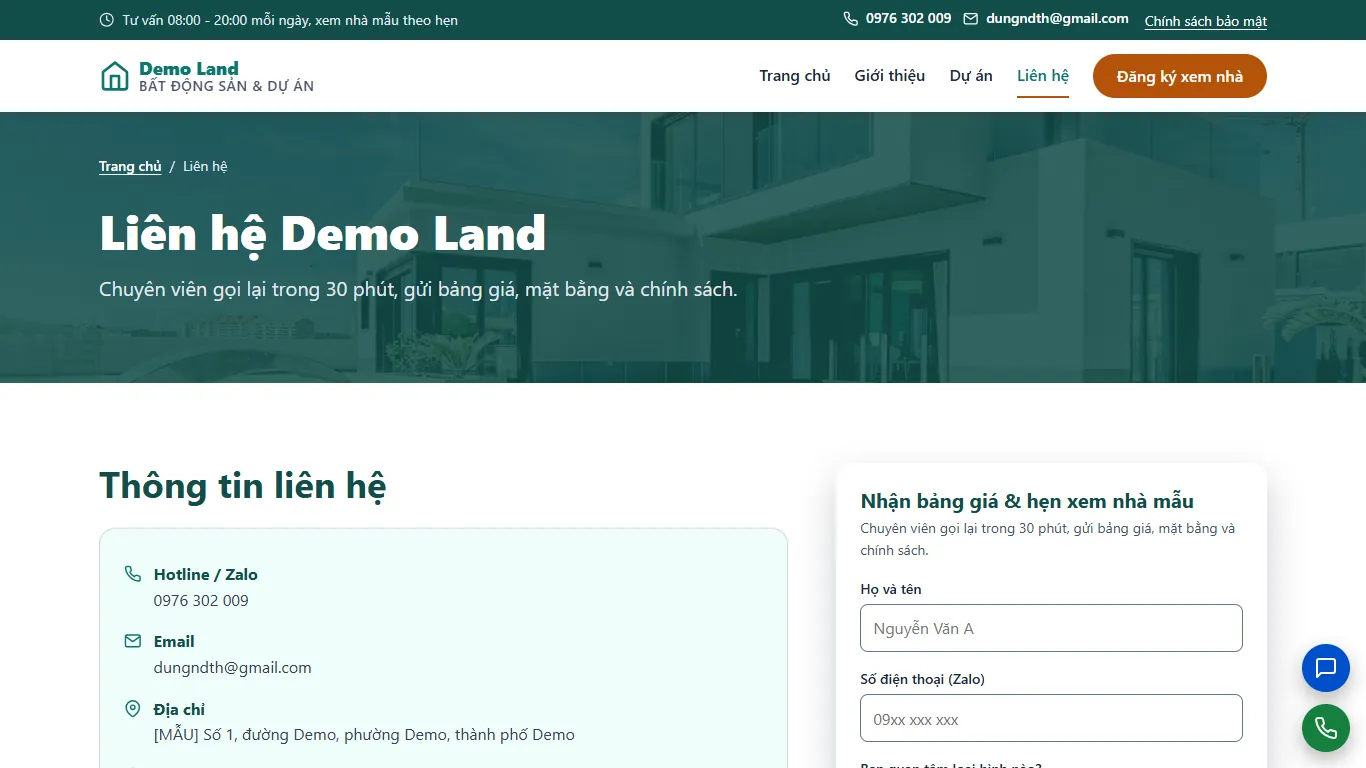Image resolution: width=1366 pixels, height=768 pixels.
Task: Click the Hotline / Zalo label
Action: 206,574
